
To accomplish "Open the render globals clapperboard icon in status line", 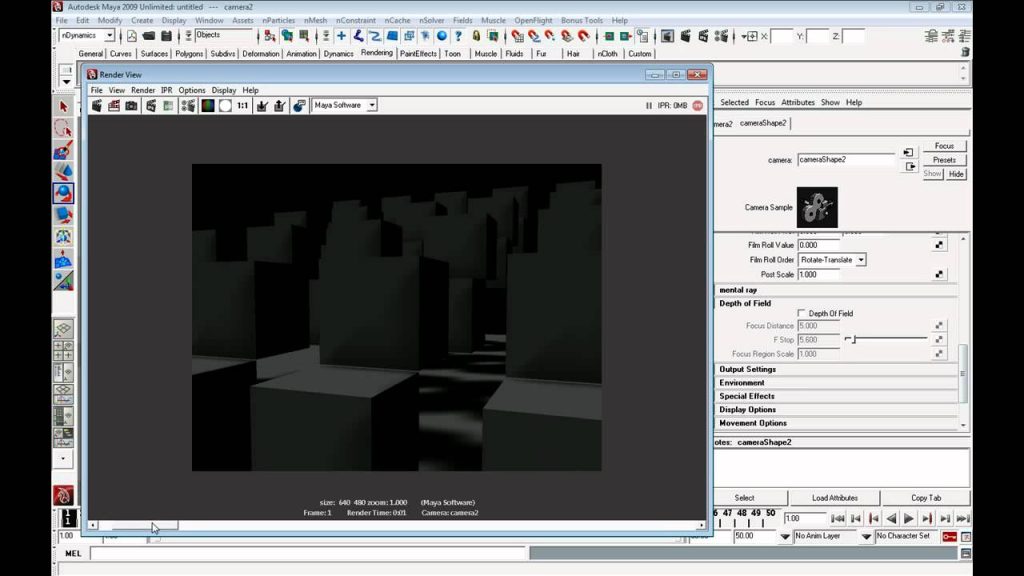I will [x=720, y=36].
